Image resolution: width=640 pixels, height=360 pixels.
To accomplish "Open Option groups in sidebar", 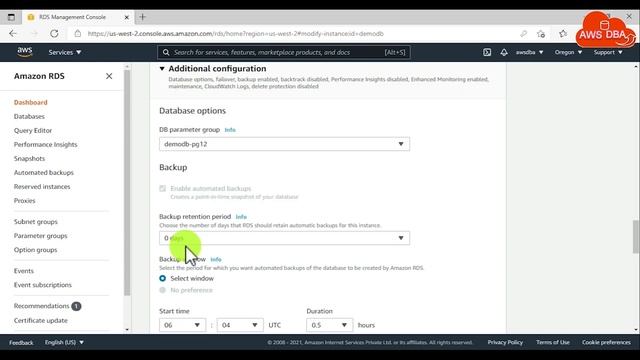I will coord(36,250).
